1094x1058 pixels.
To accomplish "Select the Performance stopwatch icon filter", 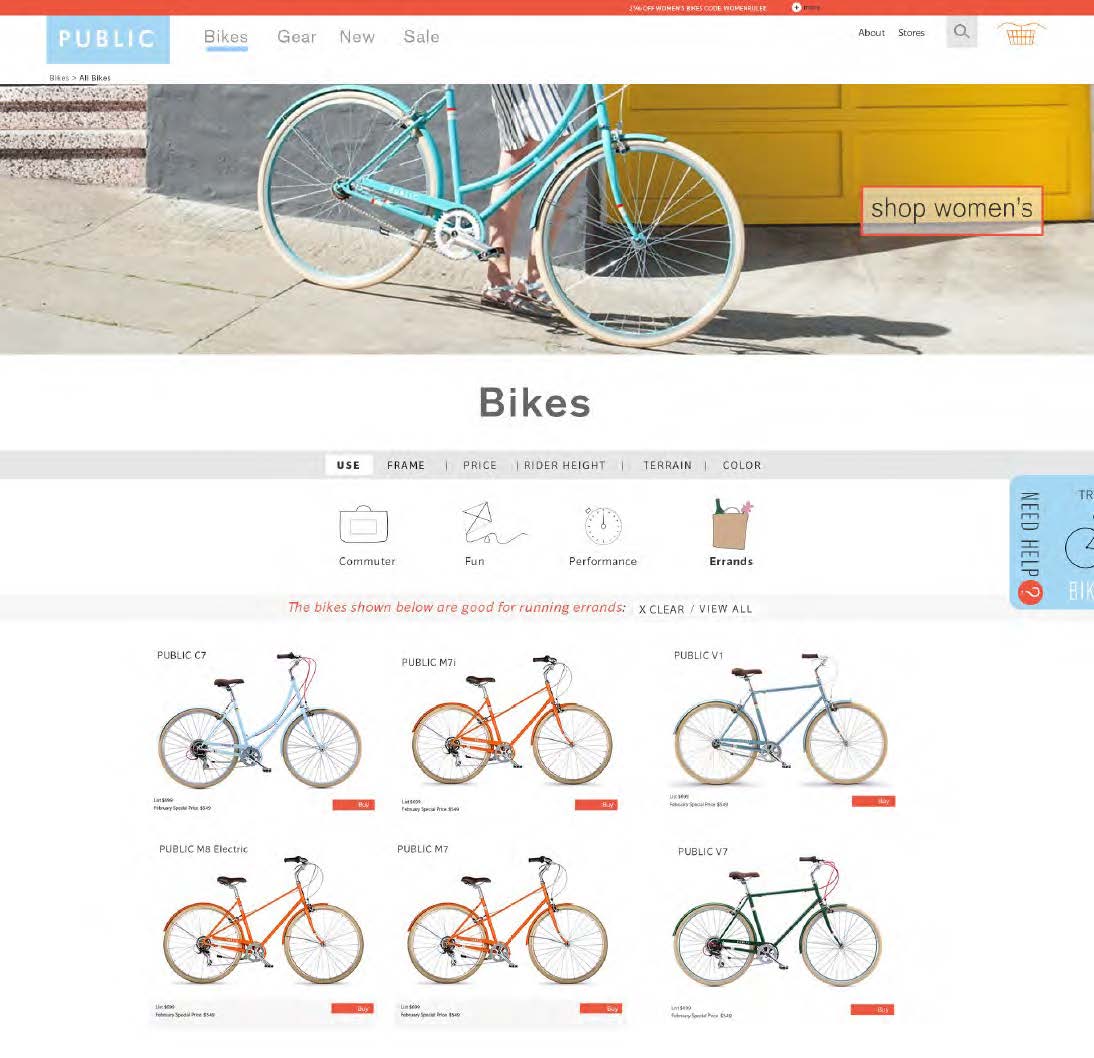I will tap(603, 526).
